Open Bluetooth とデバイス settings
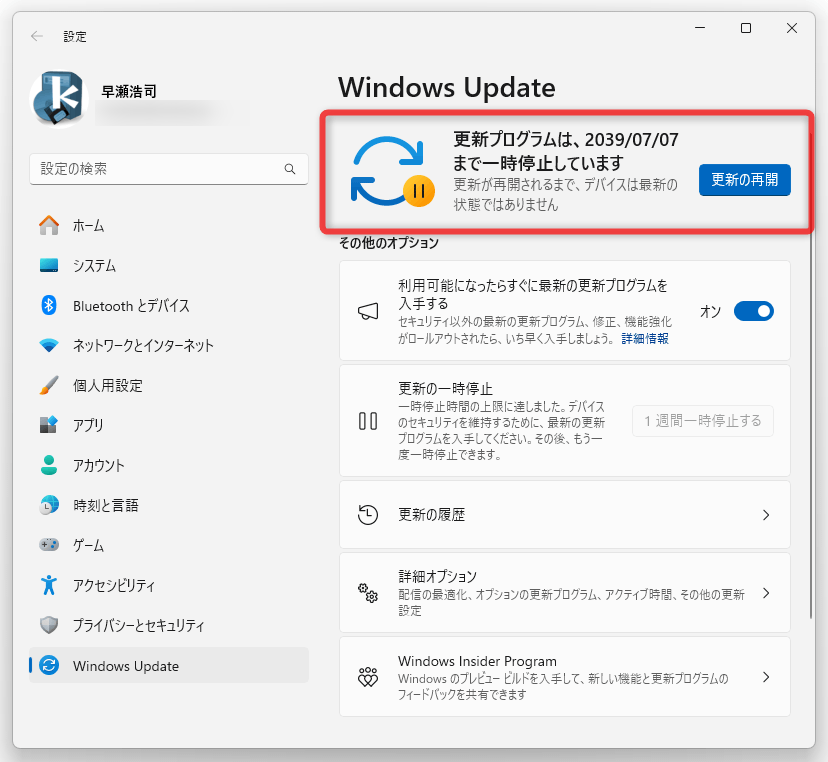 [x=168, y=305]
